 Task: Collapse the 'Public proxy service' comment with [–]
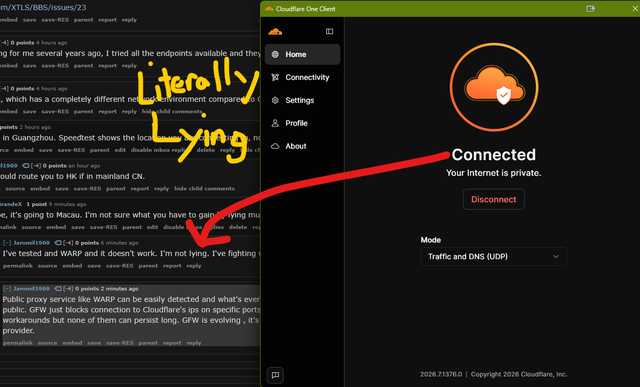[x=7, y=289]
